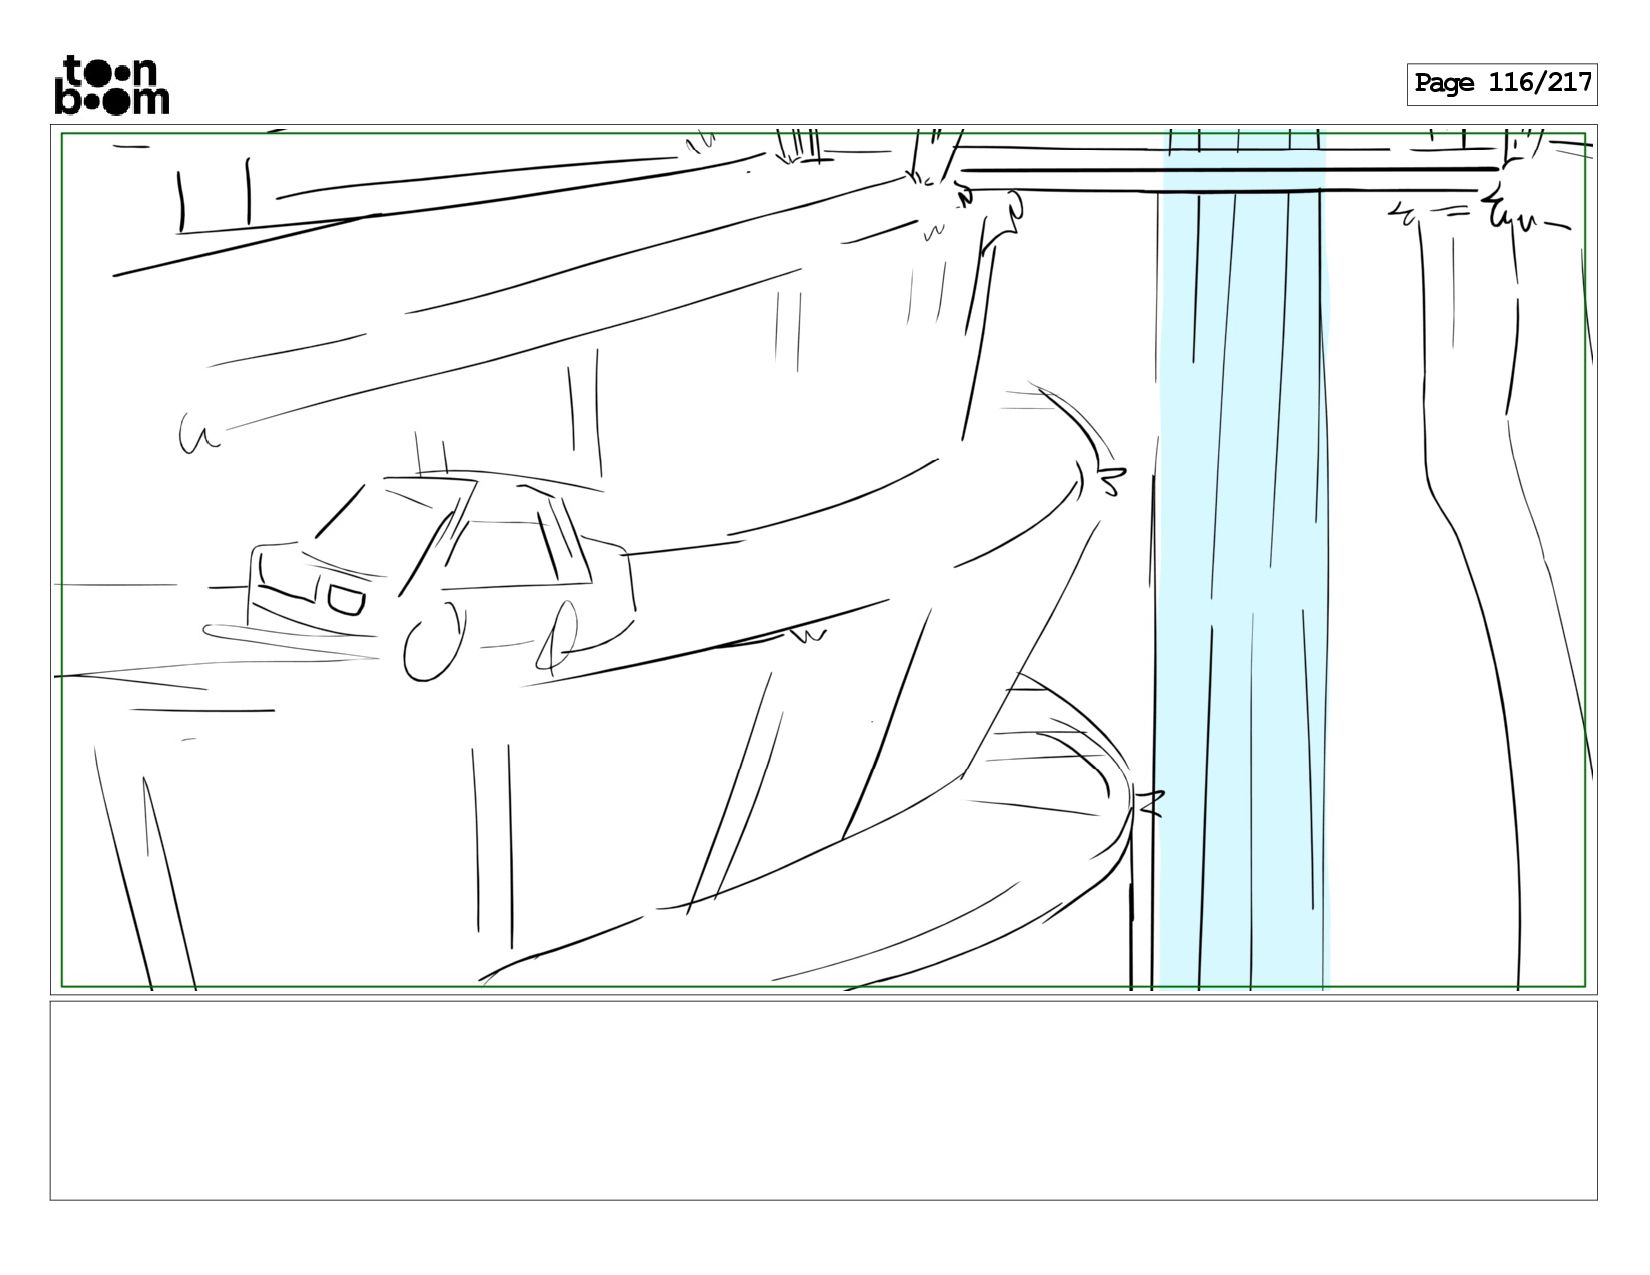Click the Toon Boom logo

111,85
